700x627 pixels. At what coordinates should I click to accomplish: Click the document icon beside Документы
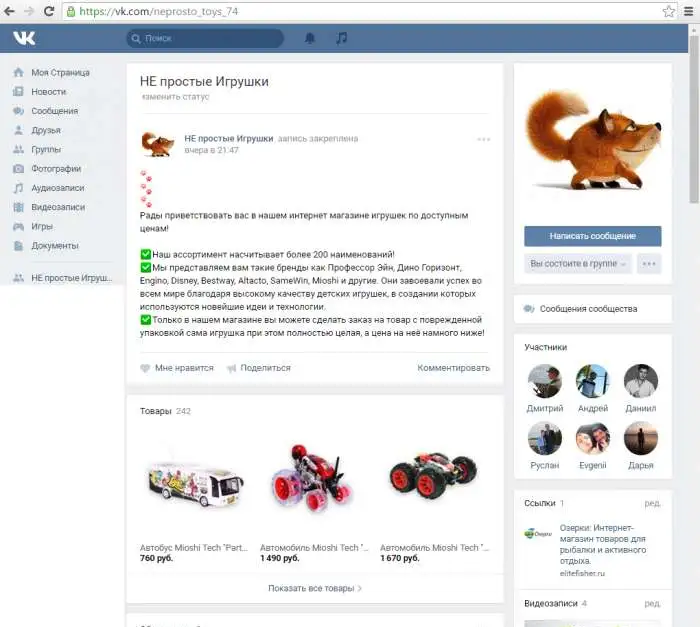pyautogui.click(x=18, y=246)
